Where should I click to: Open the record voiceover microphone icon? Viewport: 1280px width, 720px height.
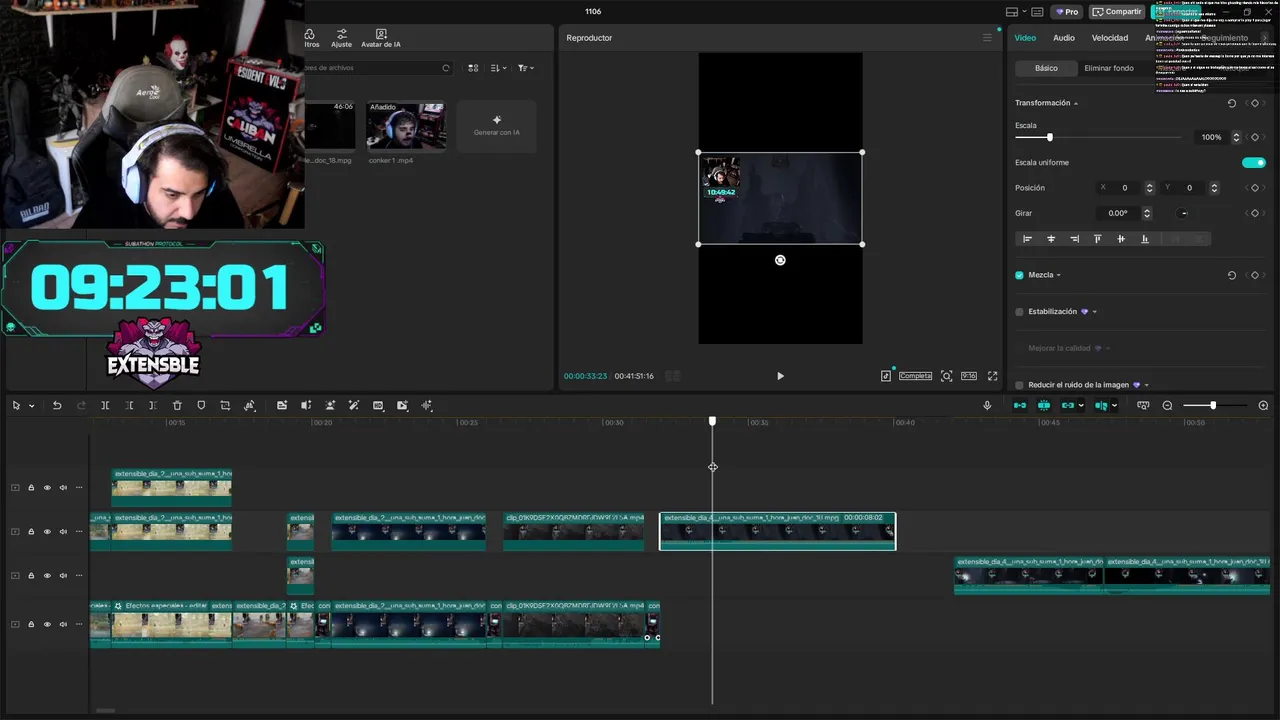987,405
